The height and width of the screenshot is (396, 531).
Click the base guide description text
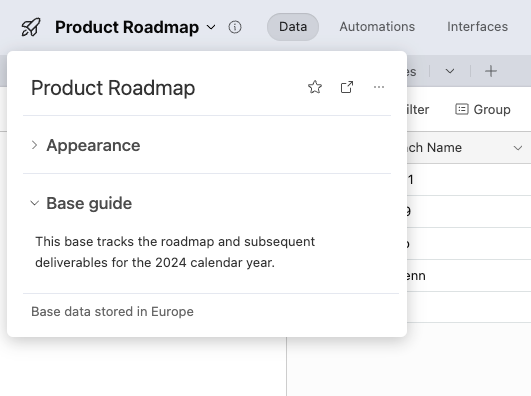coord(175,252)
